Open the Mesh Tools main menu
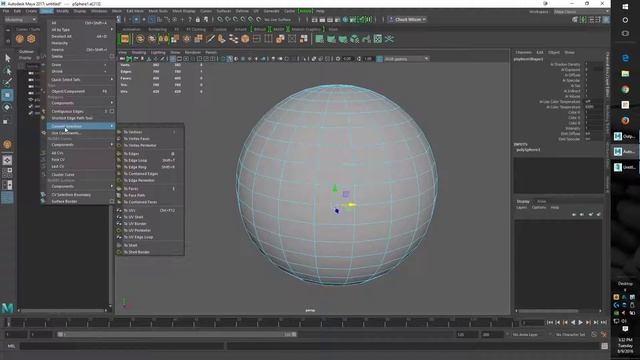Image resolution: width=640 pixels, height=360 pixels. [x=158, y=11]
